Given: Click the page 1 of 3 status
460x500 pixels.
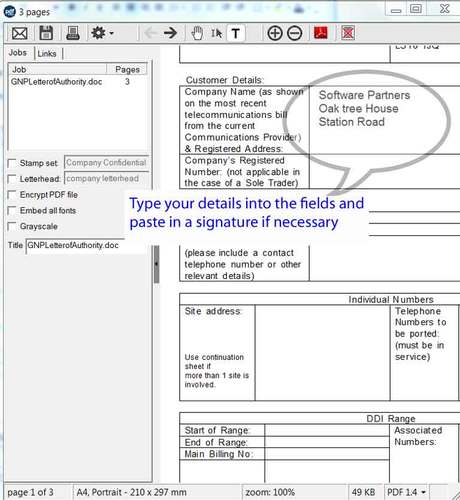Looking at the screenshot, I should pyautogui.click(x=30, y=492).
